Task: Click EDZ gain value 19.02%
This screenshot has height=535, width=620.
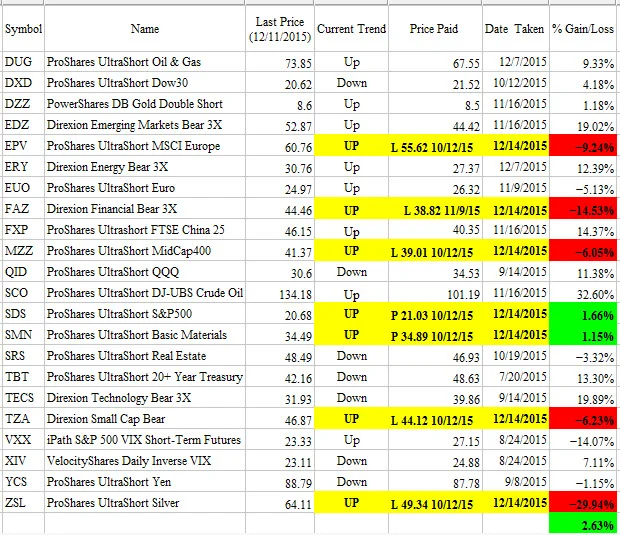Action: [x=583, y=125]
